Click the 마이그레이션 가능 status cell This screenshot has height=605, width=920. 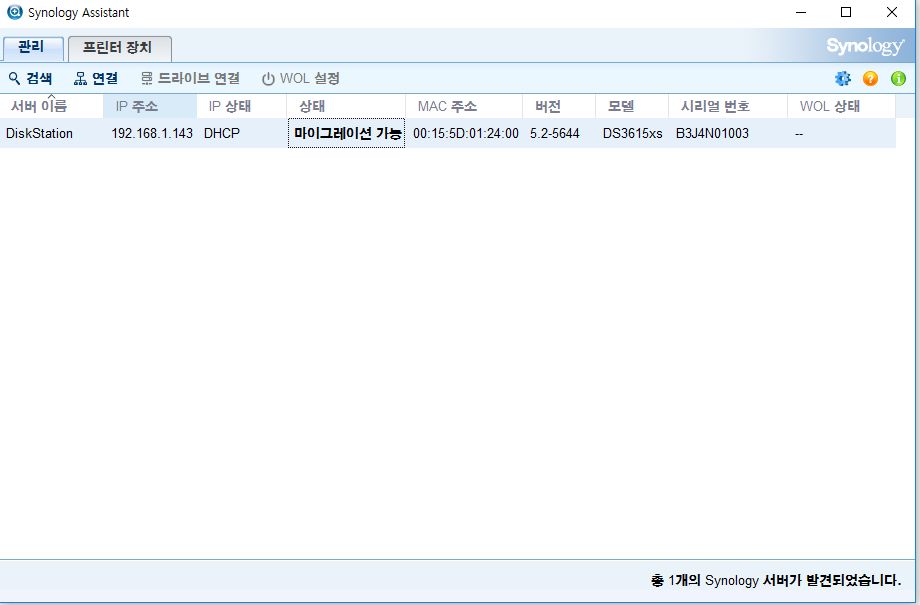pos(346,133)
